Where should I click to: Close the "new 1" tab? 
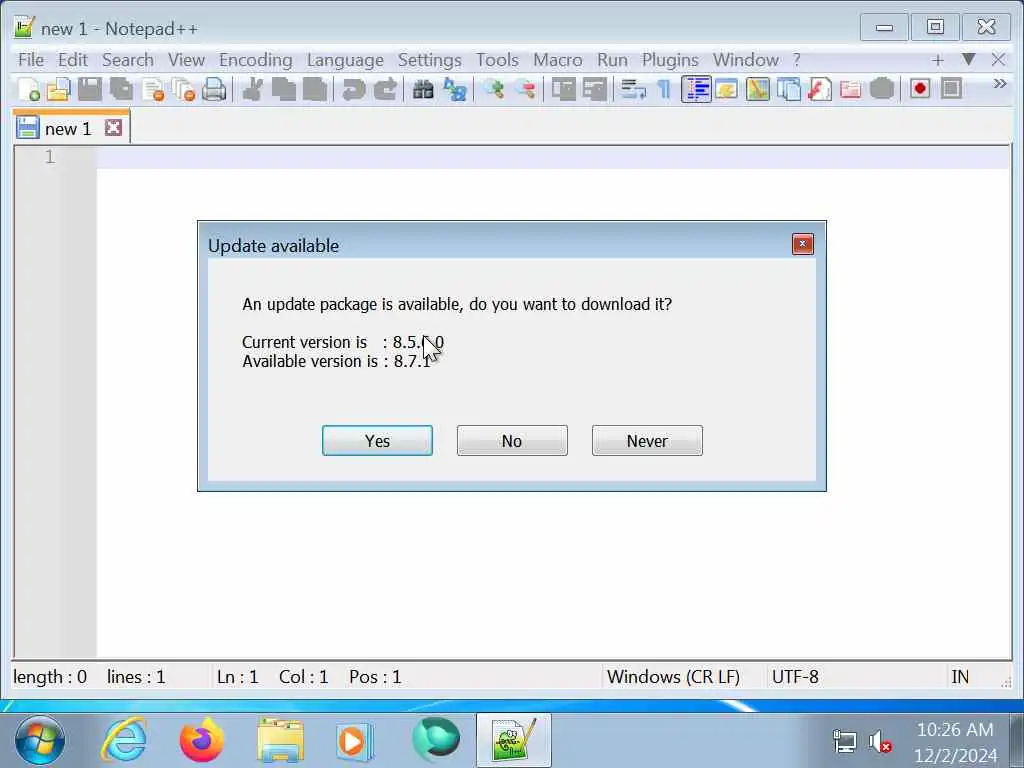[114, 127]
